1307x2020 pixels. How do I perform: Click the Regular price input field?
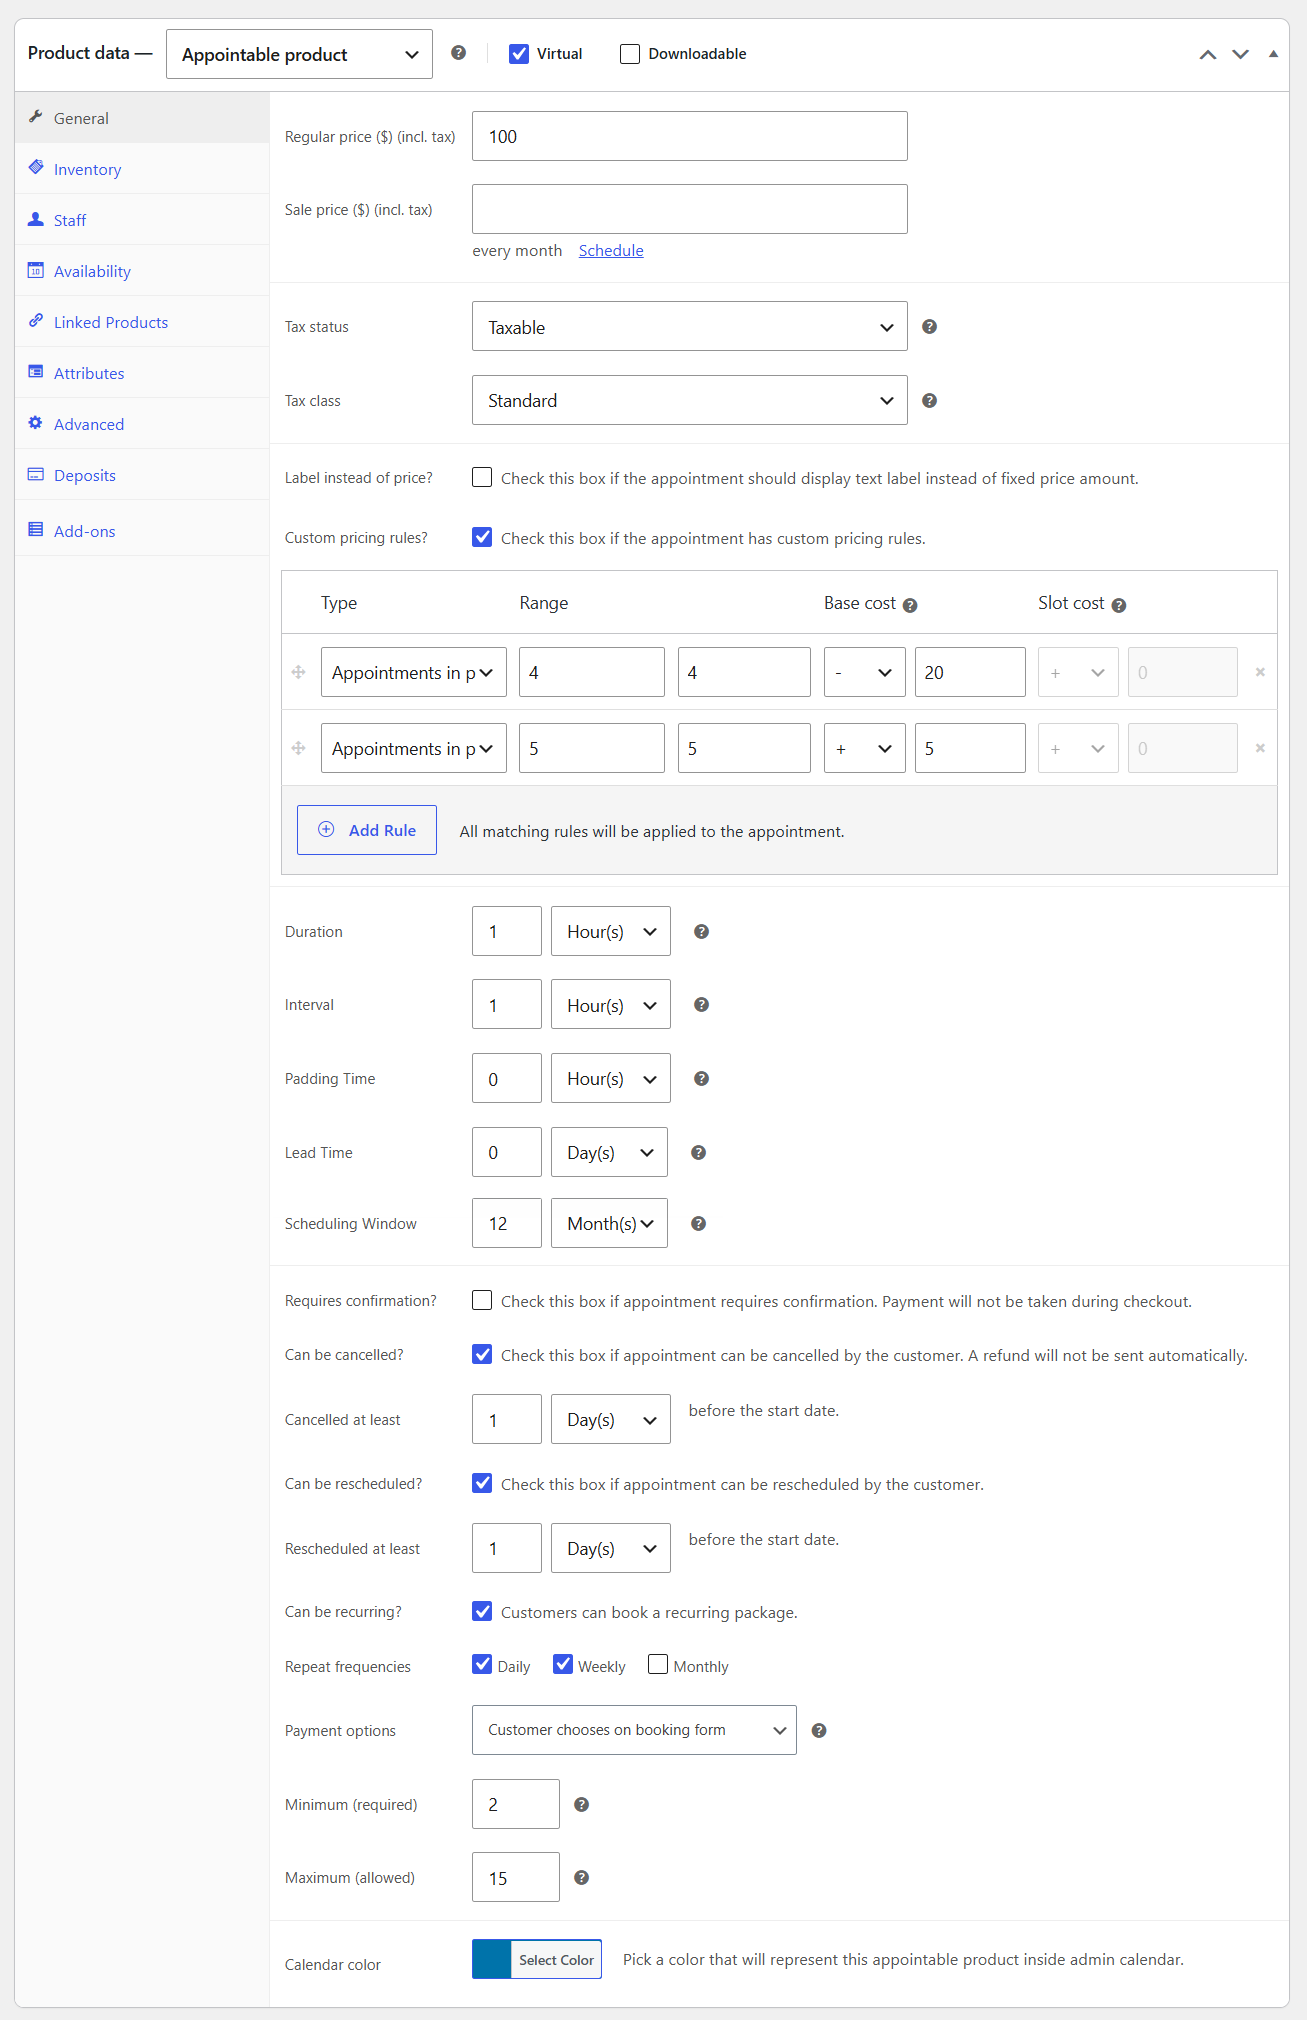point(690,136)
